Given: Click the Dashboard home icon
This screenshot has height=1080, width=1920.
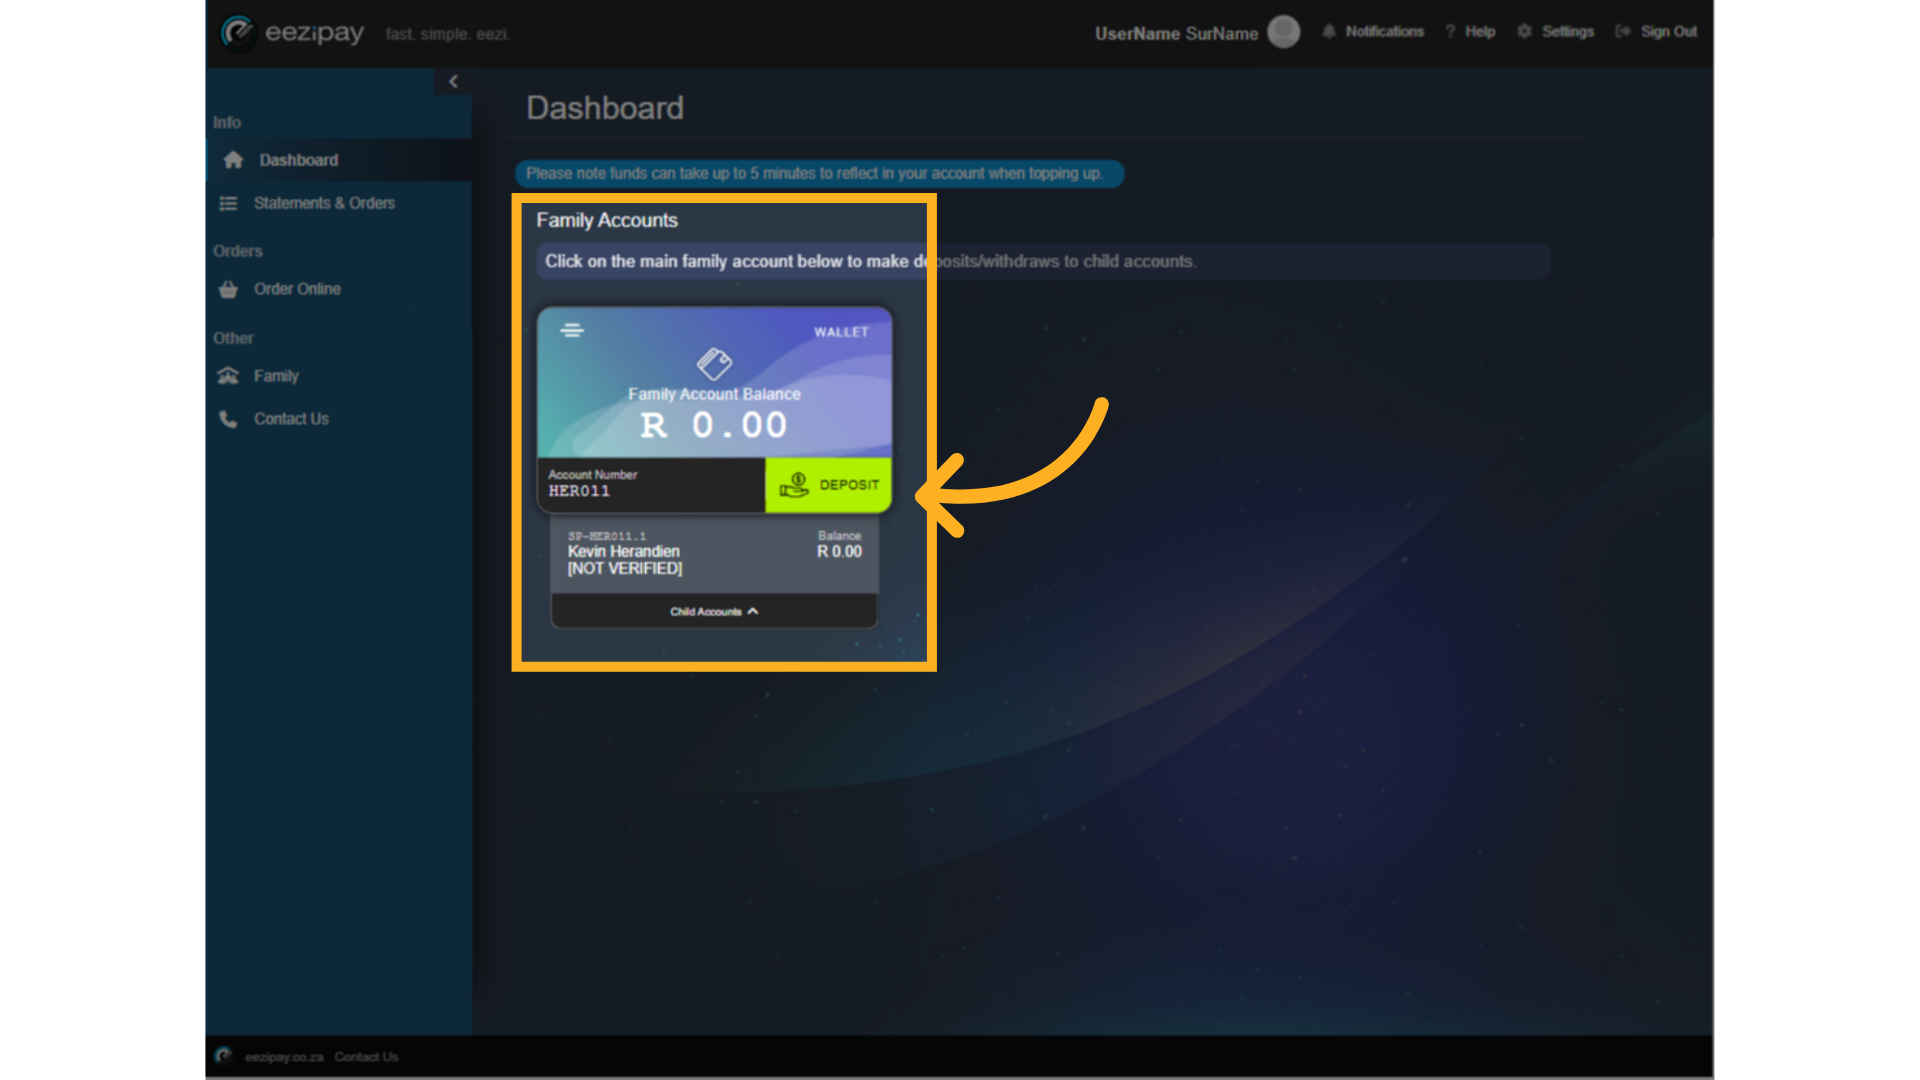Looking at the screenshot, I should 233,160.
